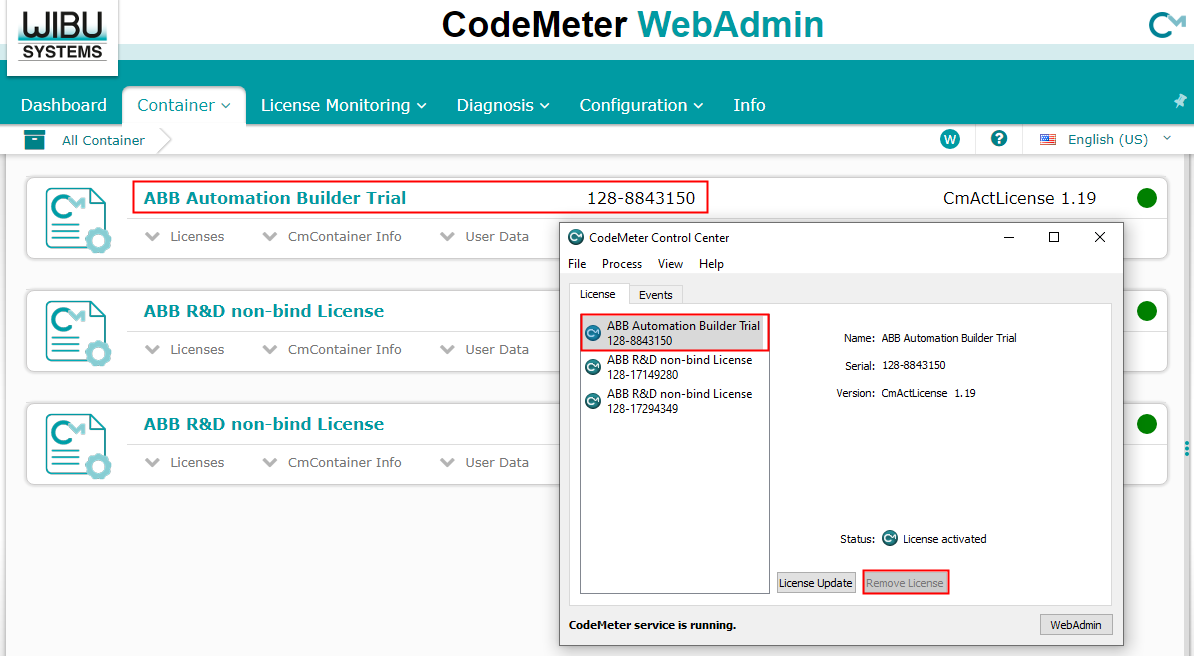The width and height of the screenshot is (1194, 656).
Task: Click the Serial value in the Control Center details
Action: (x=914, y=365)
